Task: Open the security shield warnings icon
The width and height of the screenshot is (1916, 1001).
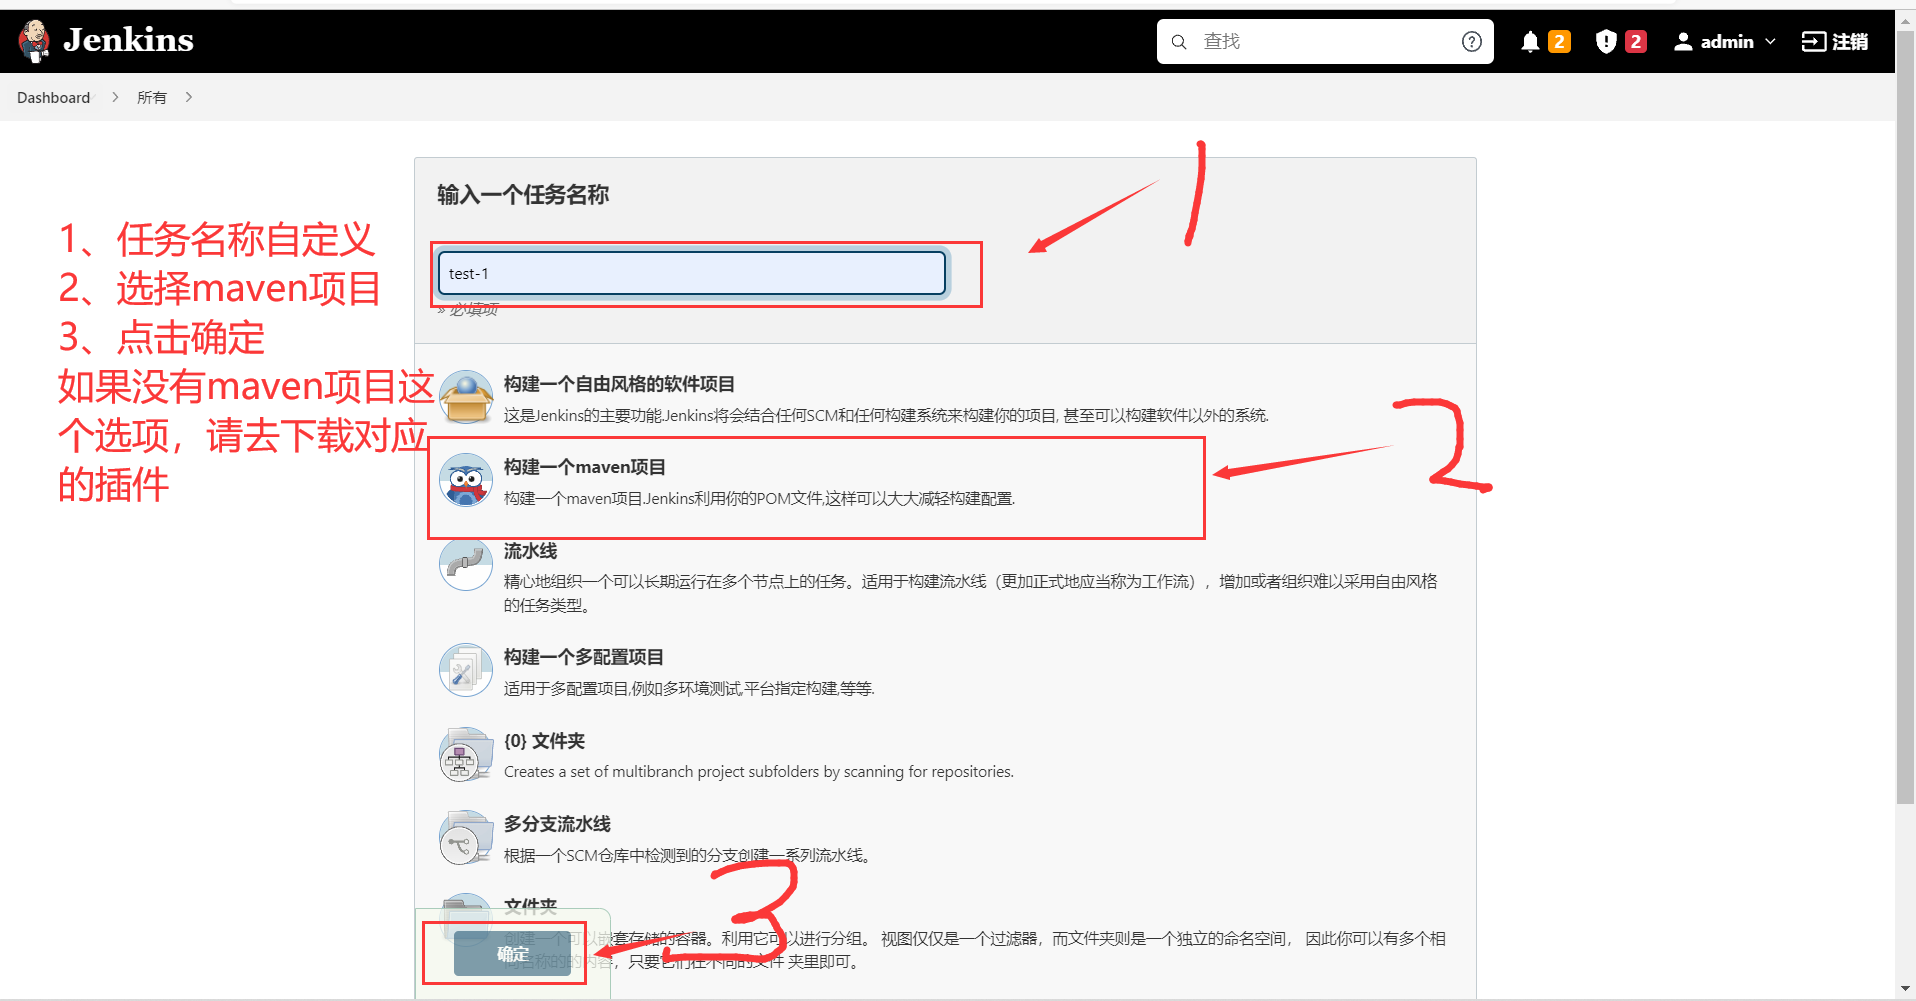Action: [1606, 42]
